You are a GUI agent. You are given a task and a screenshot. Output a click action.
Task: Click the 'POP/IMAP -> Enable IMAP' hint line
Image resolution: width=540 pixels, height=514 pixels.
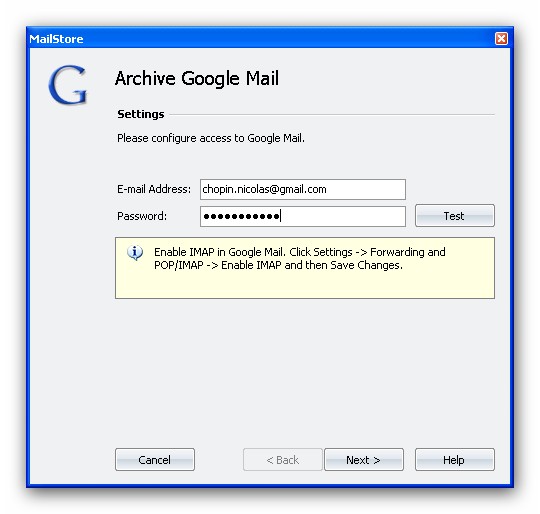coord(278,265)
